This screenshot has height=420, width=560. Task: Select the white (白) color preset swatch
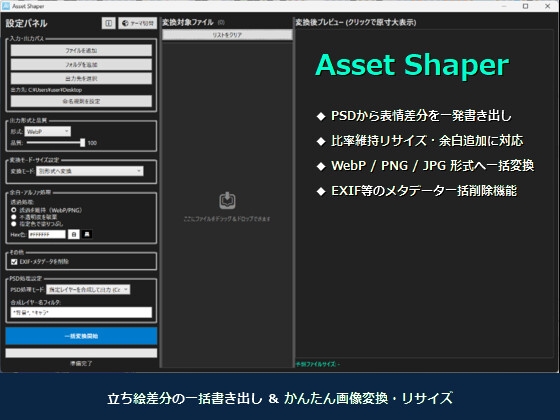tap(74, 234)
